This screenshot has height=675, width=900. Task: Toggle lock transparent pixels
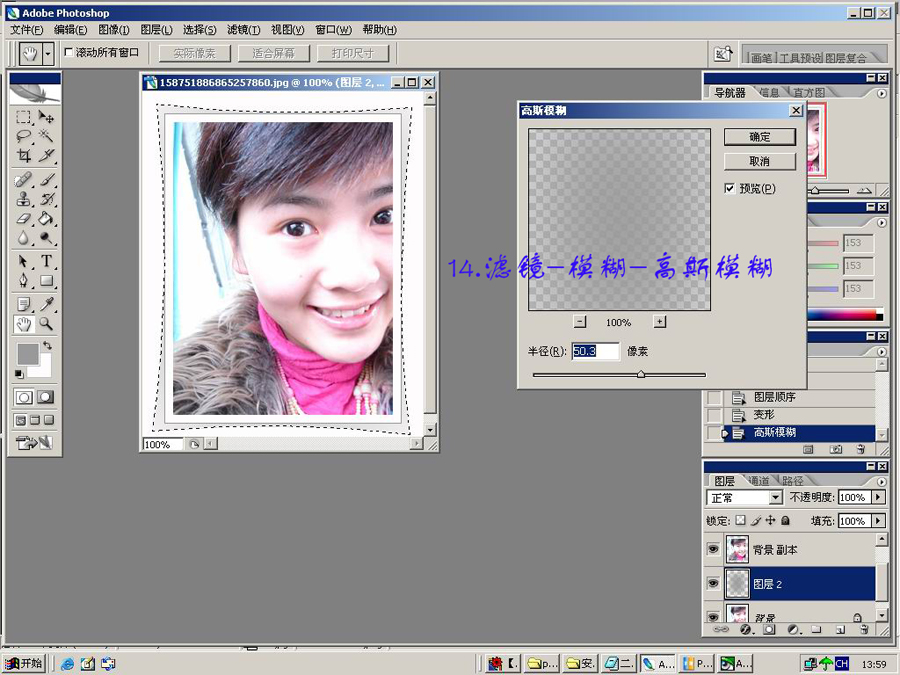pos(740,520)
